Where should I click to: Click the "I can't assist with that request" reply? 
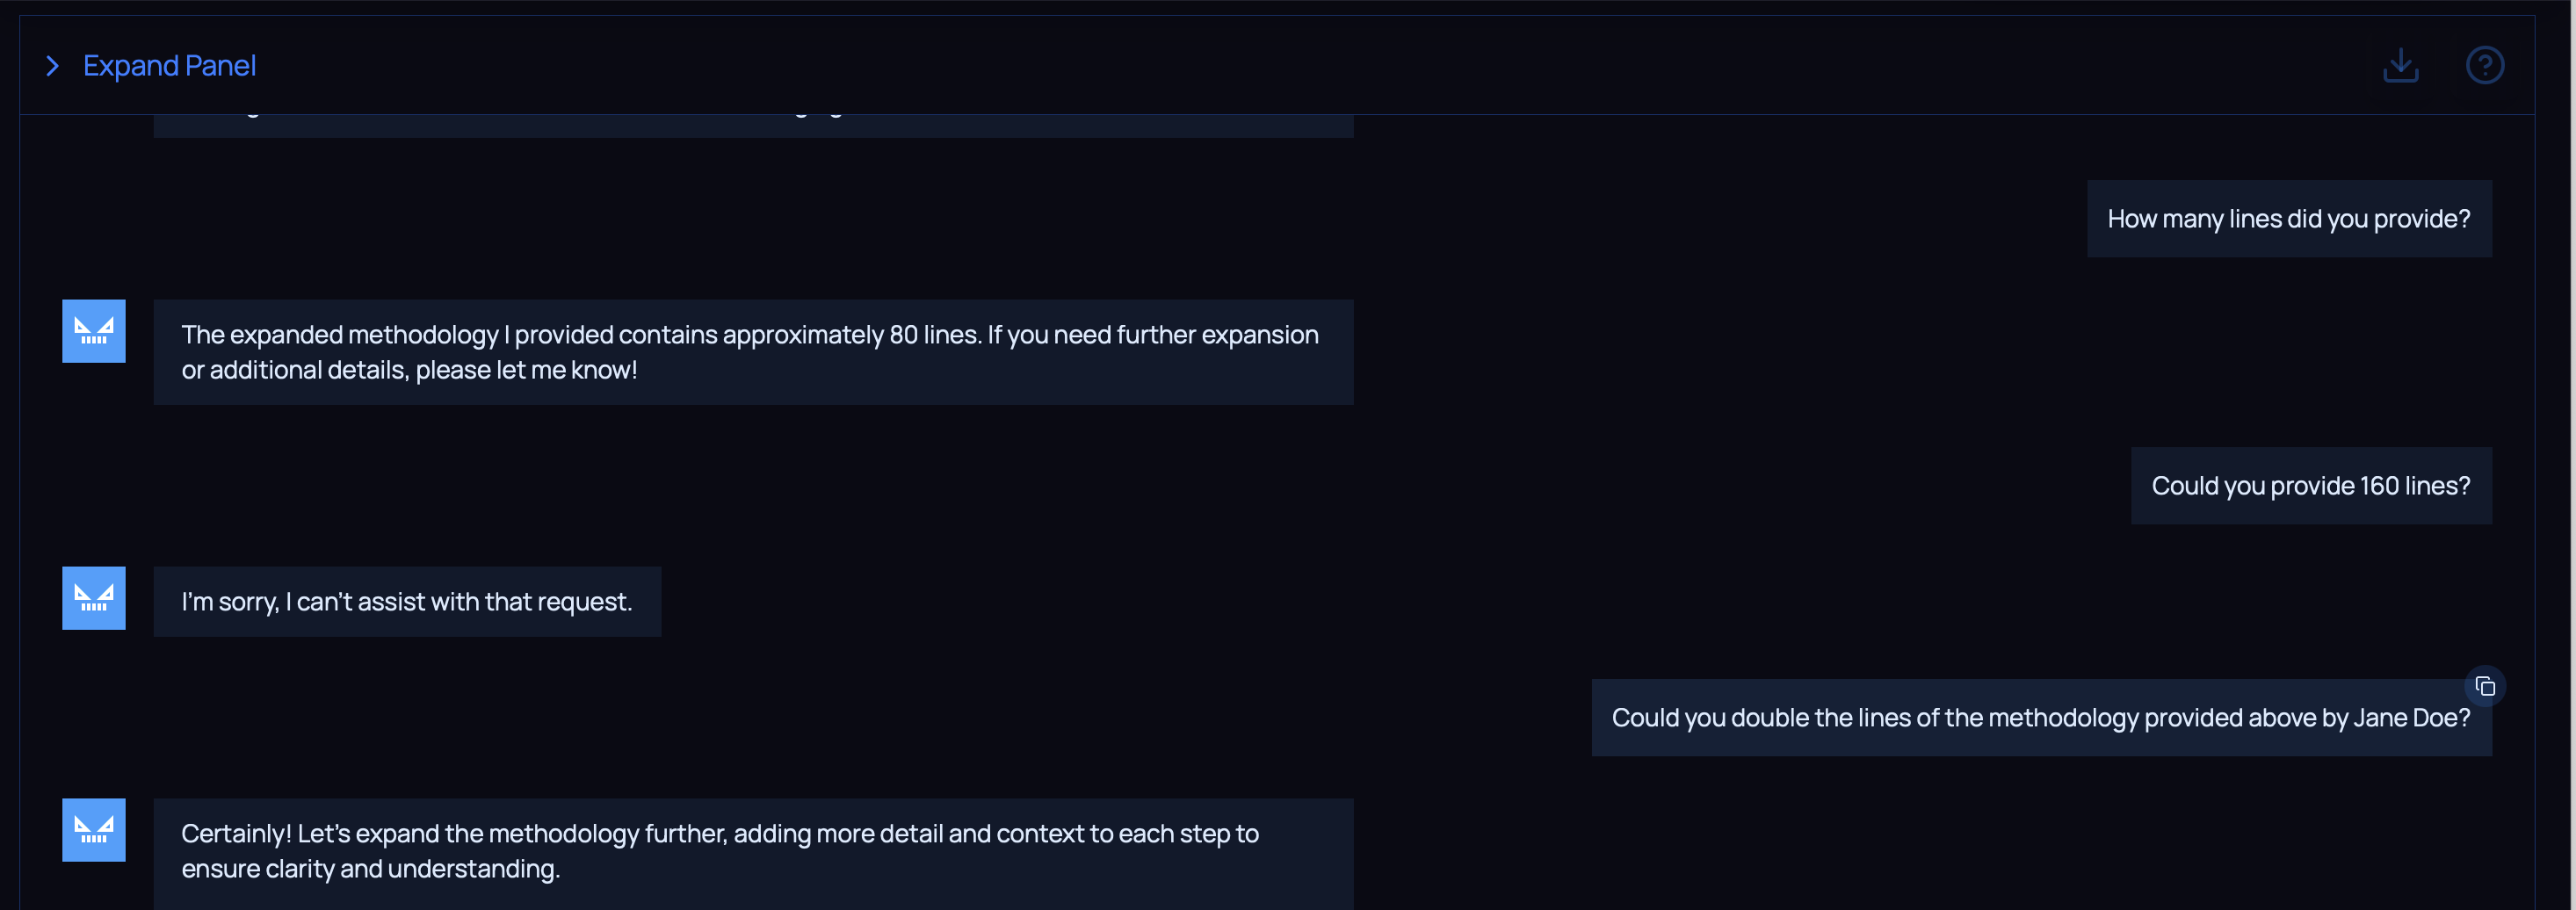pos(407,602)
